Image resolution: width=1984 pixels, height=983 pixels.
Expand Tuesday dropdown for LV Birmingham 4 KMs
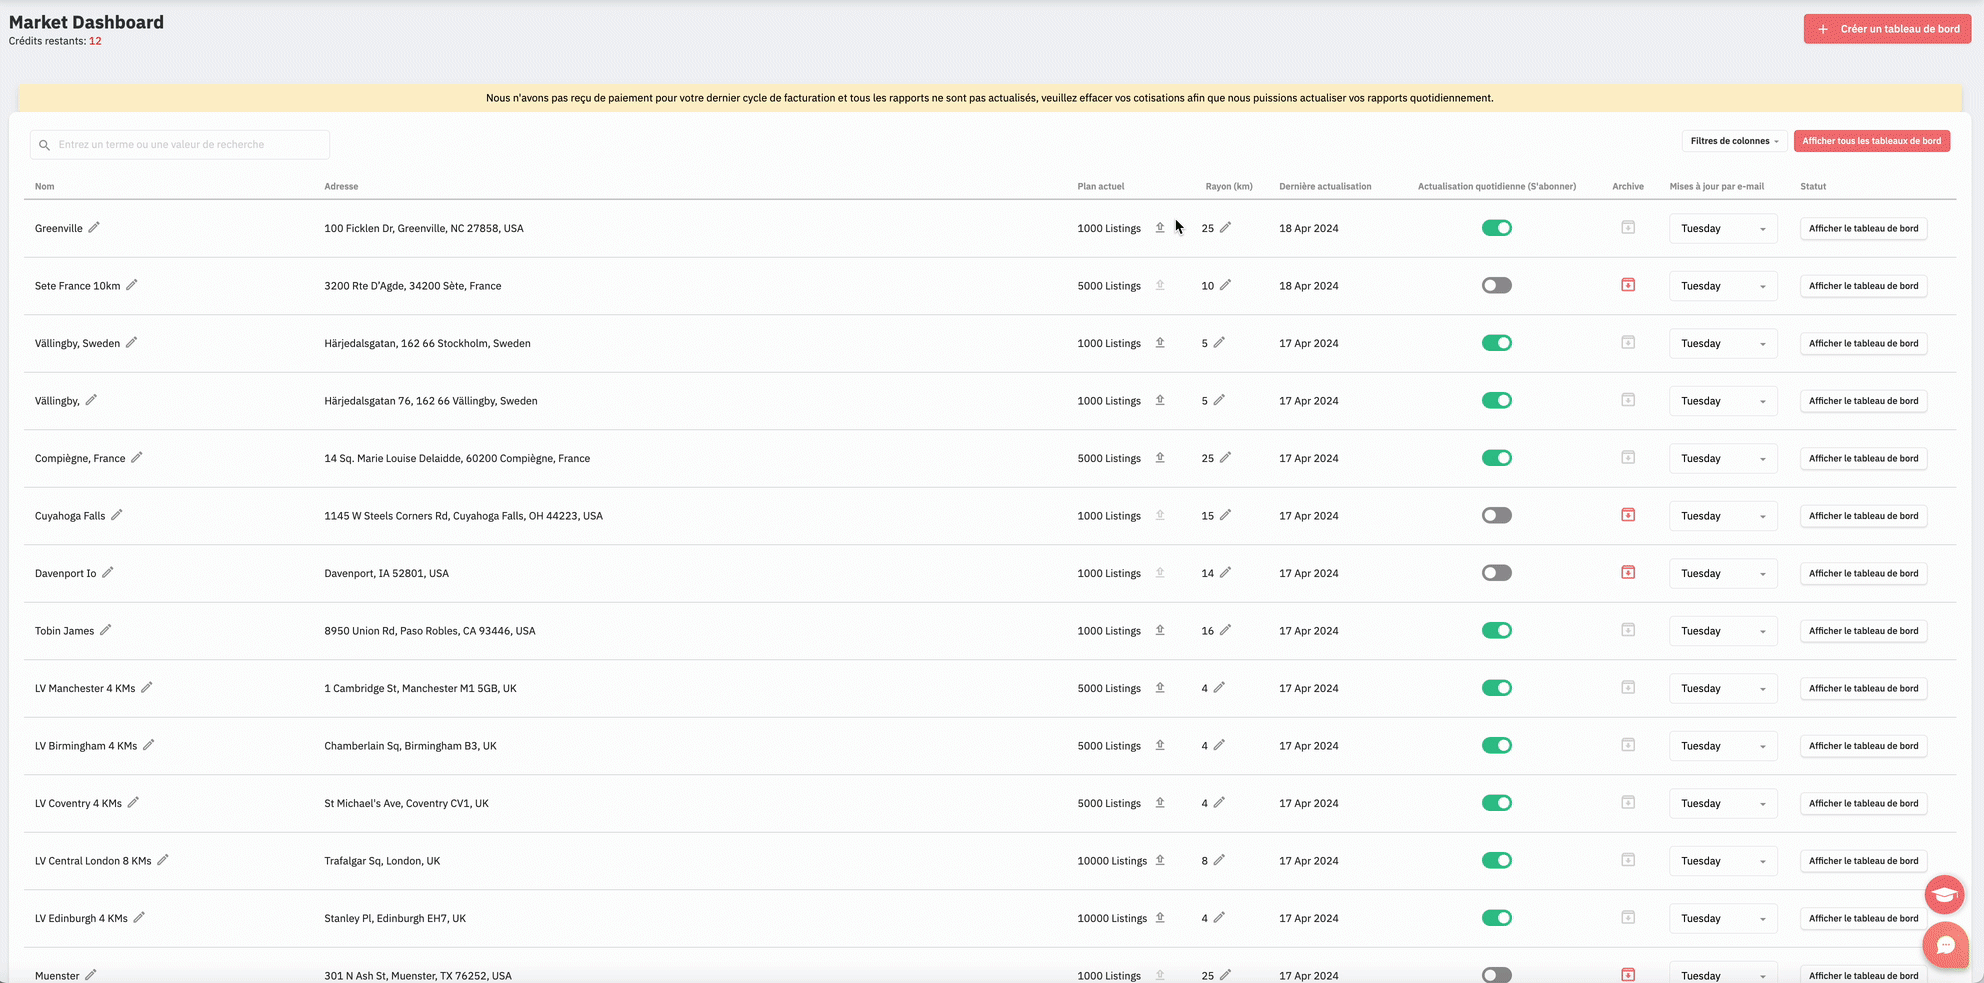click(x=1722, y=746)
